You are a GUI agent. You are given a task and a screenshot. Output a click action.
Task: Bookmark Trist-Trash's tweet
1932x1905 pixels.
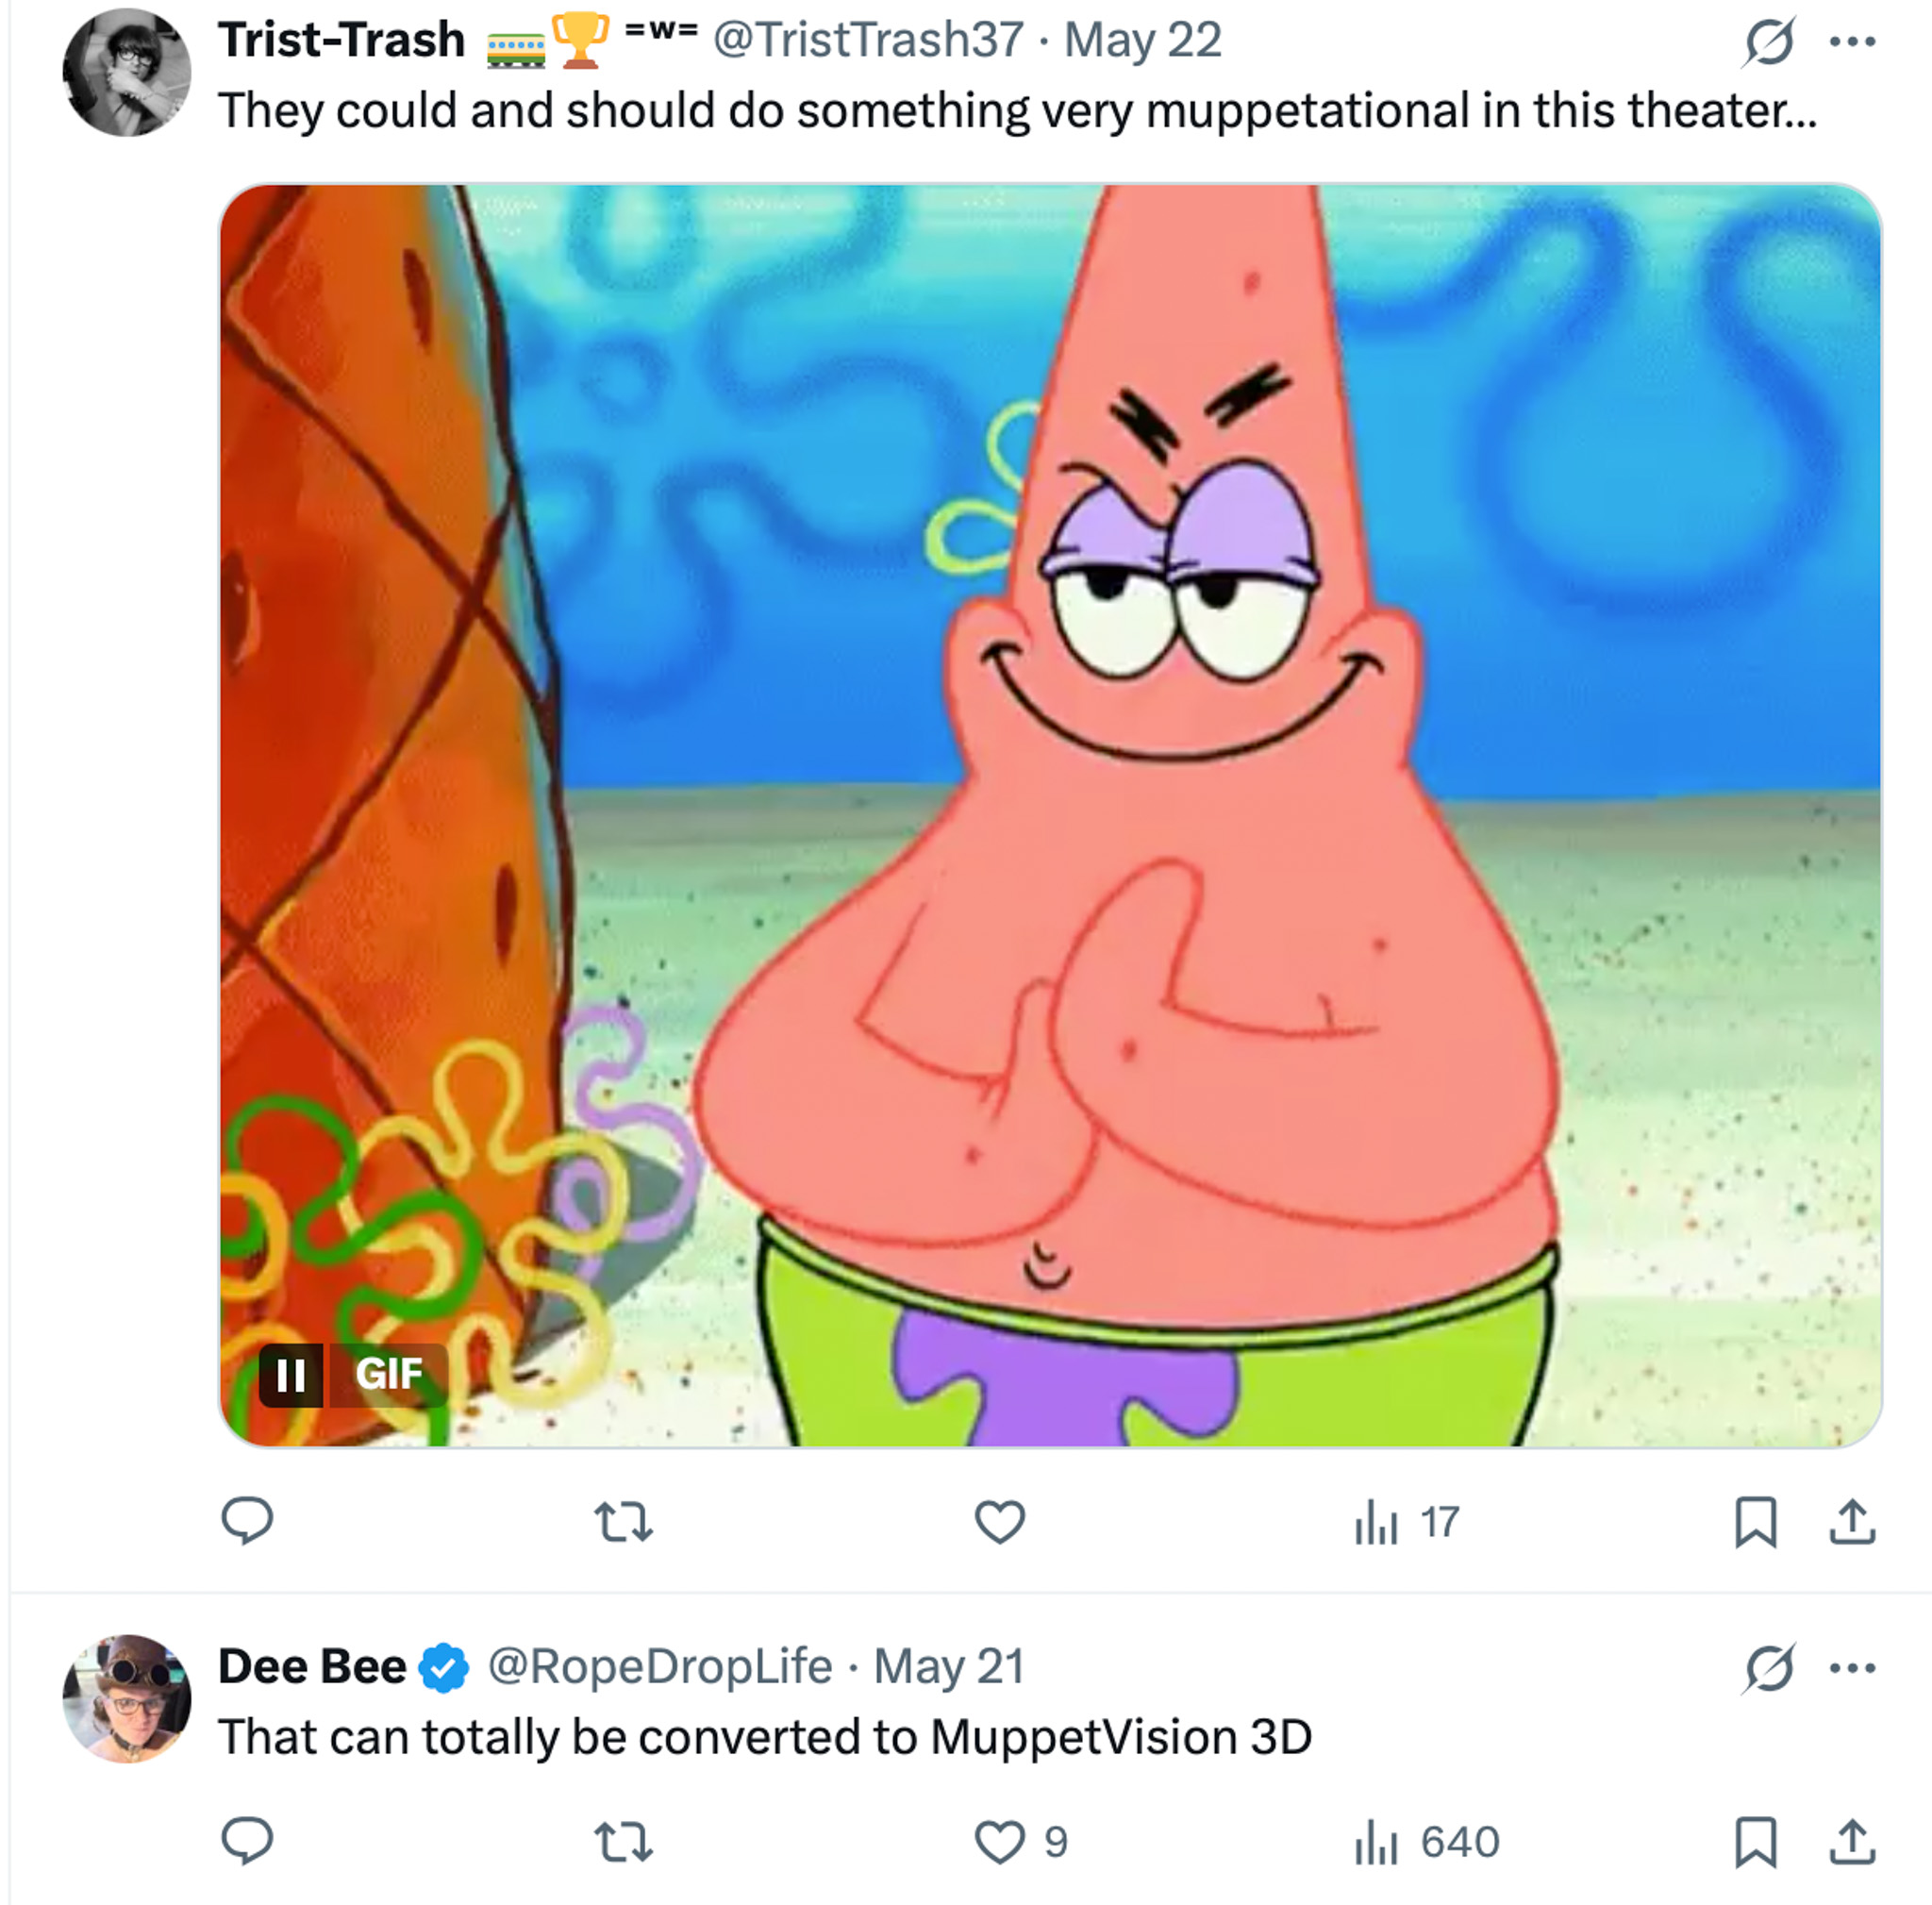pyautogui.click(x=1755, y=1522)
